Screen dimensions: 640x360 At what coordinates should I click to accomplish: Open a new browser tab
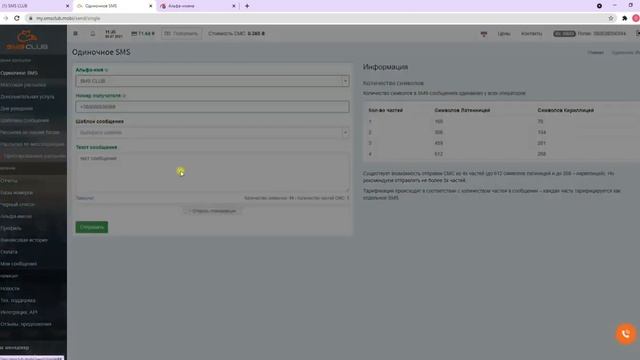click(x=247, y=6)
